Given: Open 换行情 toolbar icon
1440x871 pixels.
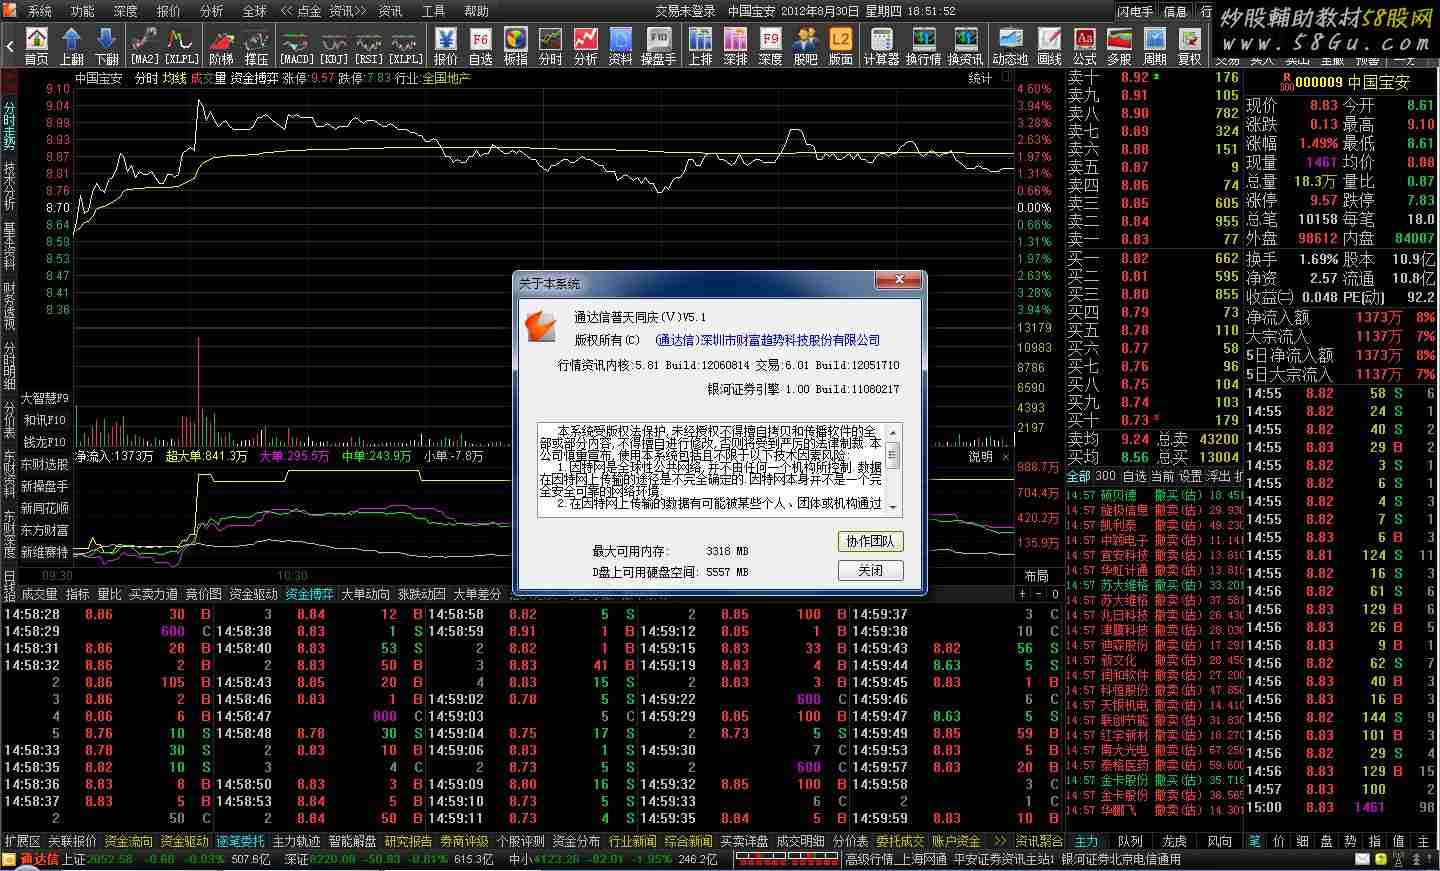Looking at the screenshot, I should [x=924, y=46].
